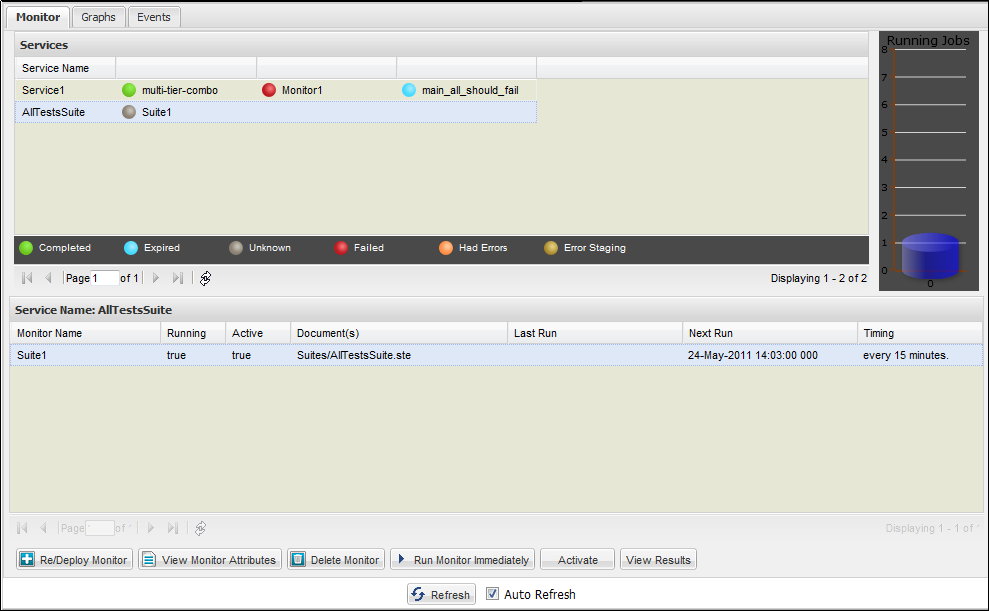Switch to the Graphs tab
Image resolution: width=989 pixels, height=611 pixels.
(x=98, y=16)
